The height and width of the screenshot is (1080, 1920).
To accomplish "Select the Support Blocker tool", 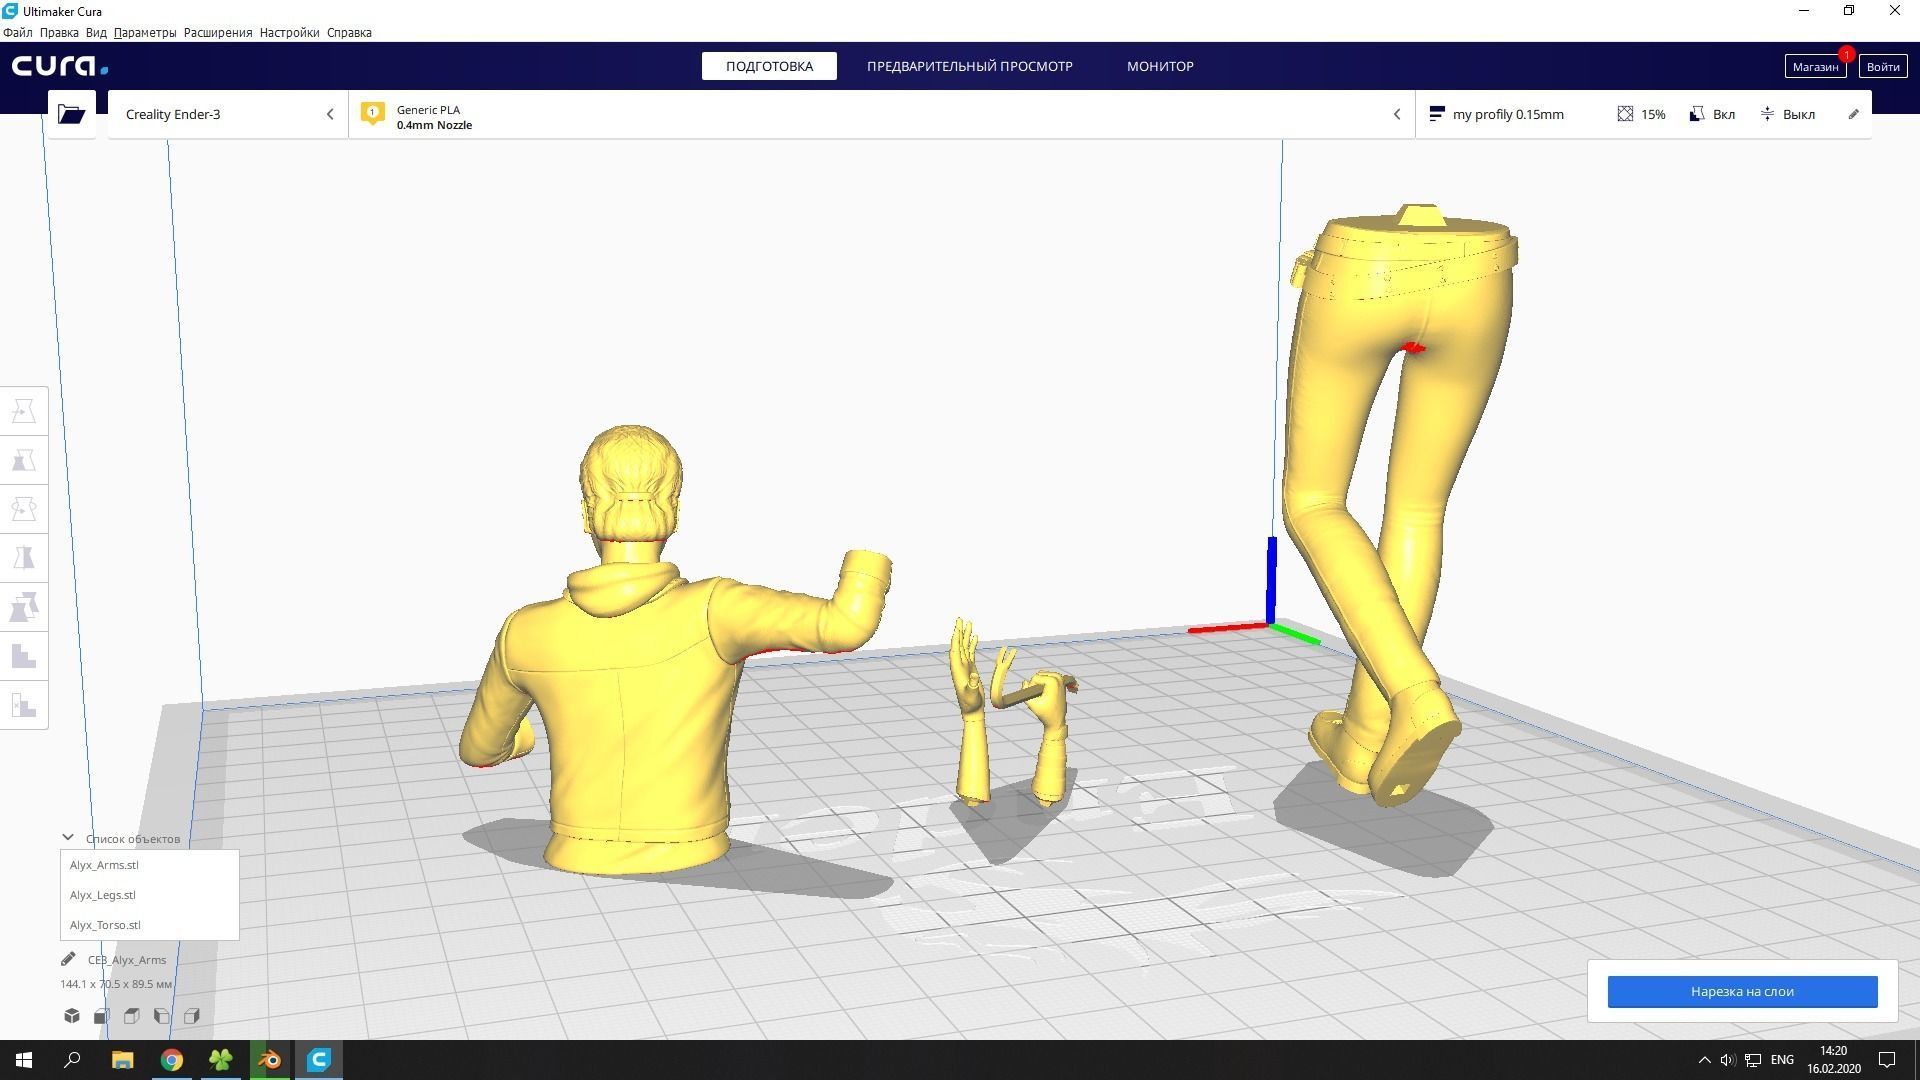I will 24,656.
